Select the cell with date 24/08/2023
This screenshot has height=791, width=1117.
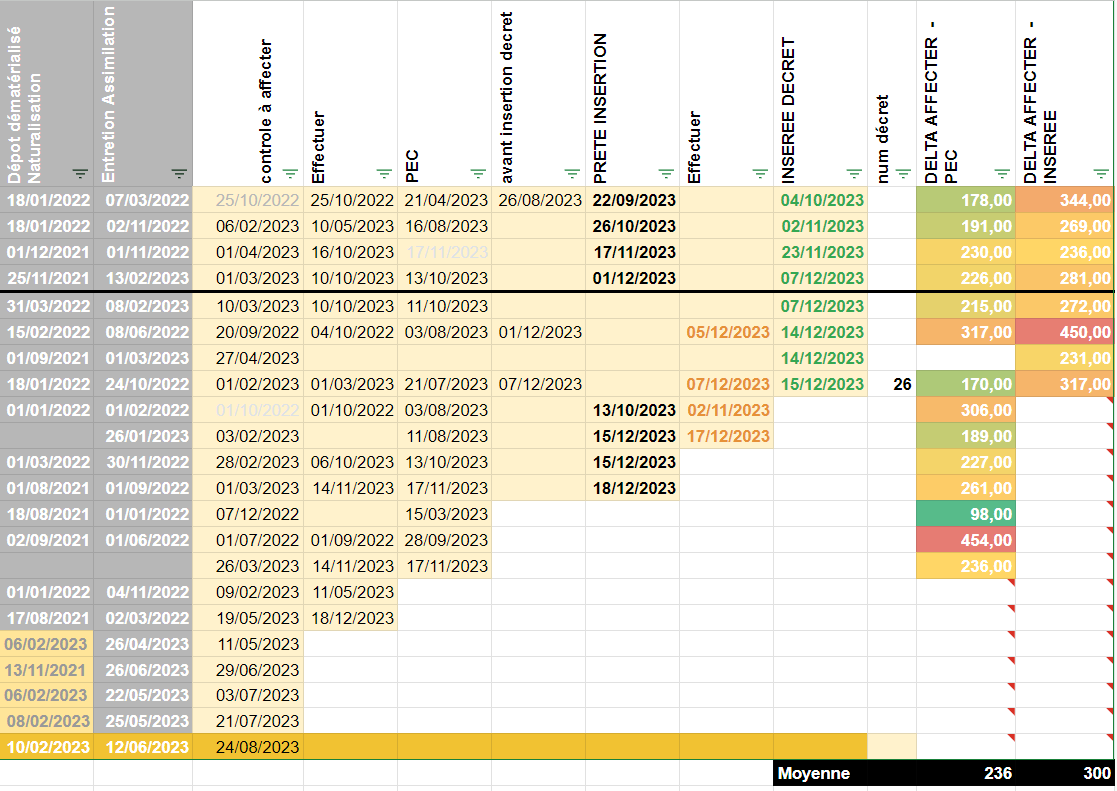[248, 747]
